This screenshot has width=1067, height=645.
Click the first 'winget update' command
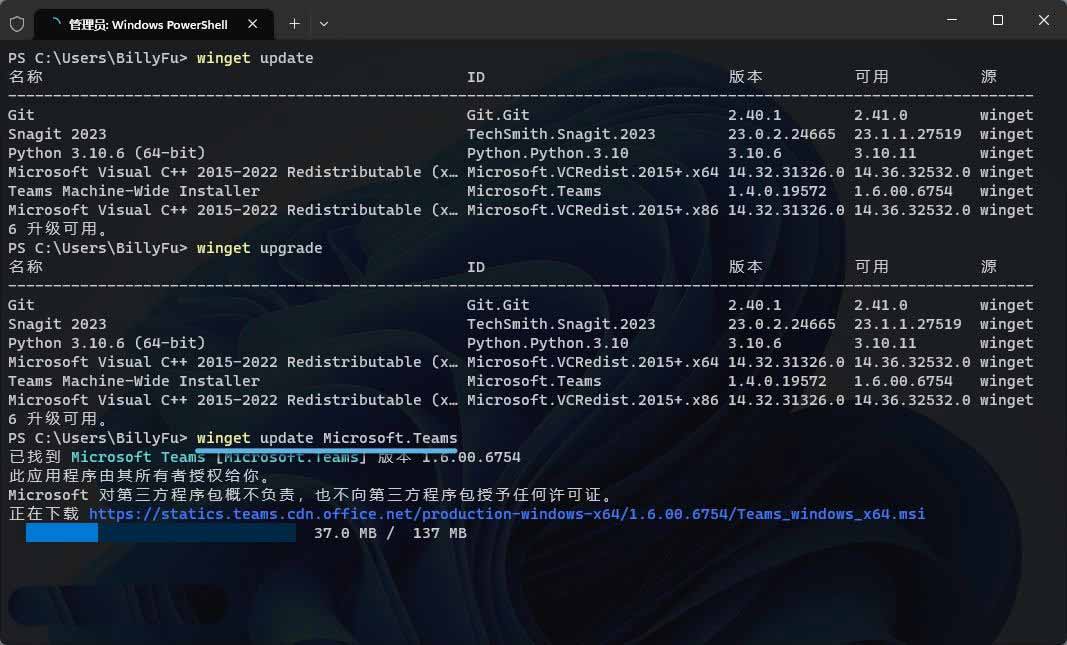(x=255, y=58)
